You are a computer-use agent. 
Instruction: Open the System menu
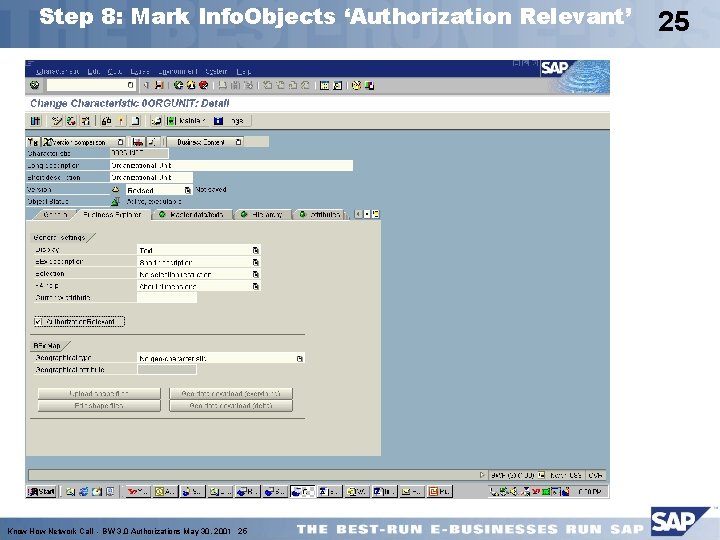click(x=216, y=72)
